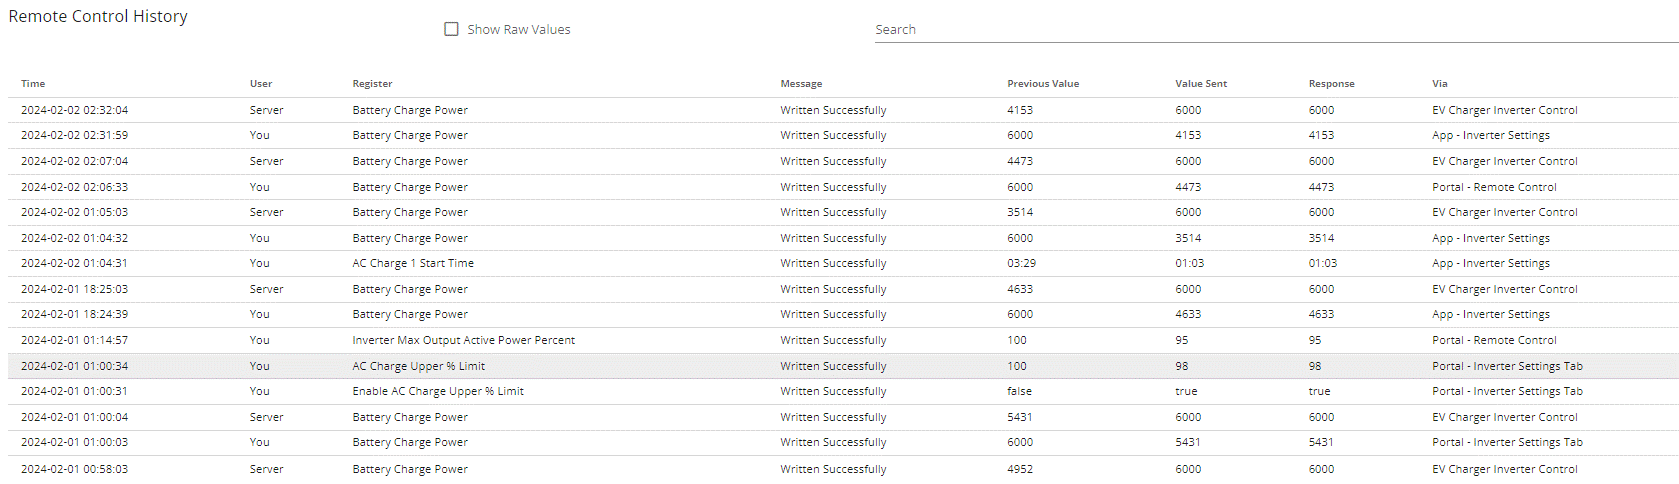Sort by the Via column header

click(x=1439, y=84)
